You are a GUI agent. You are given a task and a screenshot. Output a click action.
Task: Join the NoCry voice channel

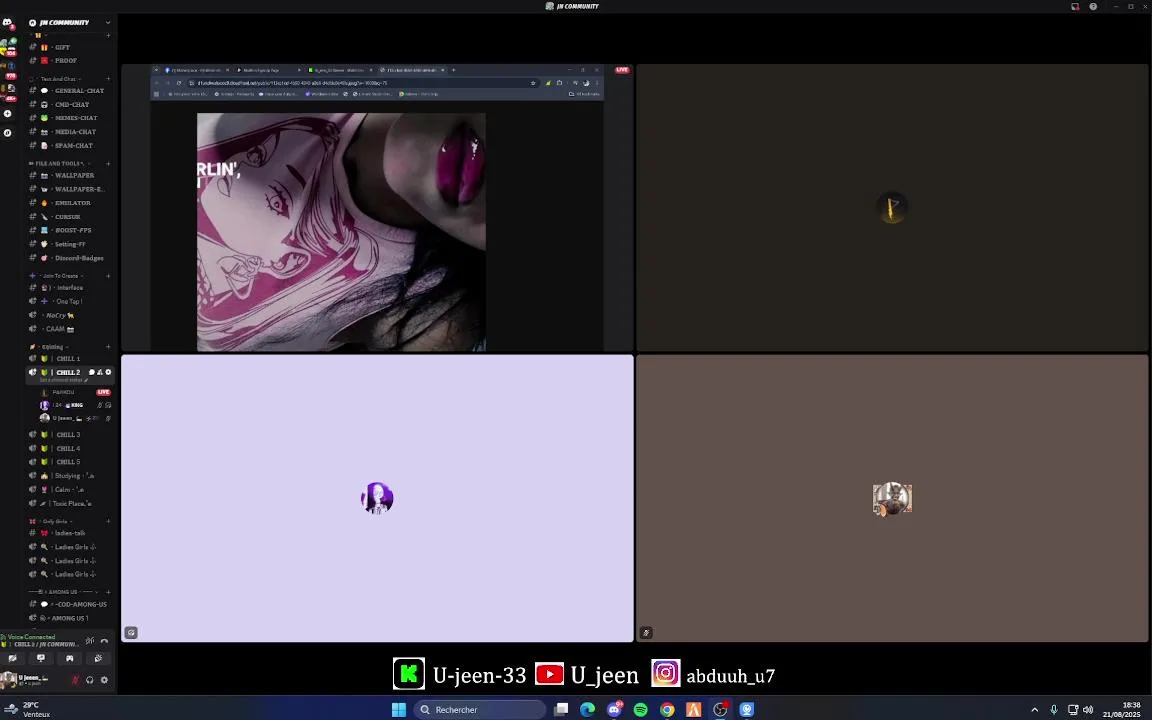coord(70,315)
